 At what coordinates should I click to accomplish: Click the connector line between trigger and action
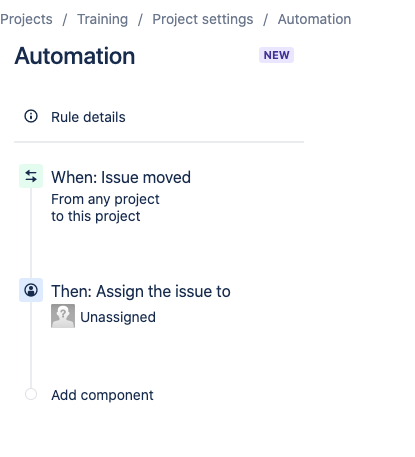coord(31,233)
